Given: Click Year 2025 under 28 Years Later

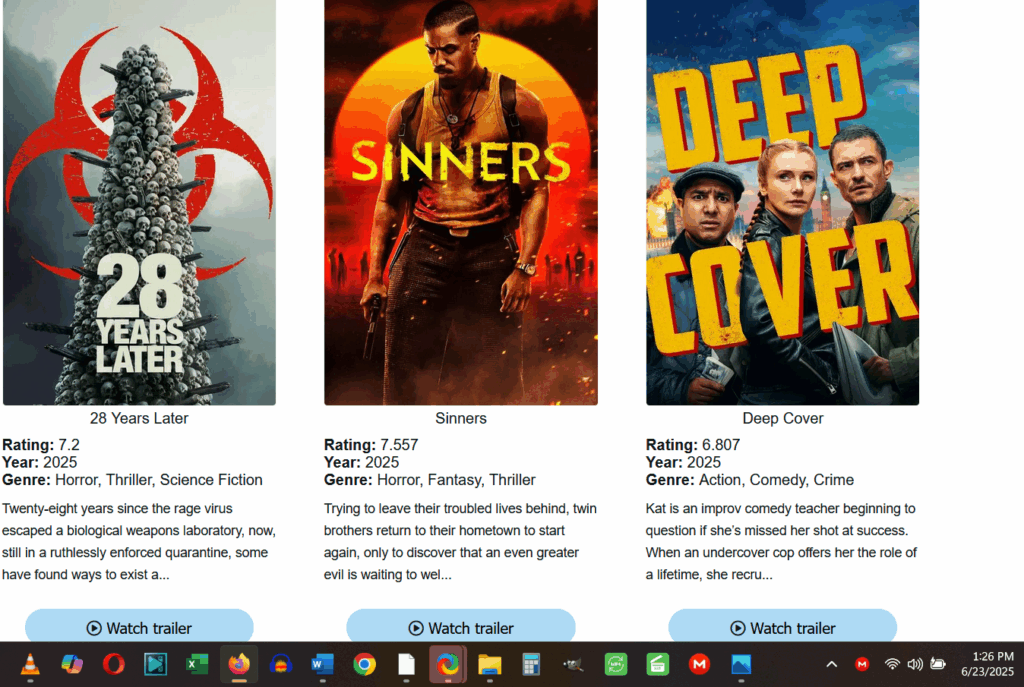Looking at the screenshot, I should 40,462.
